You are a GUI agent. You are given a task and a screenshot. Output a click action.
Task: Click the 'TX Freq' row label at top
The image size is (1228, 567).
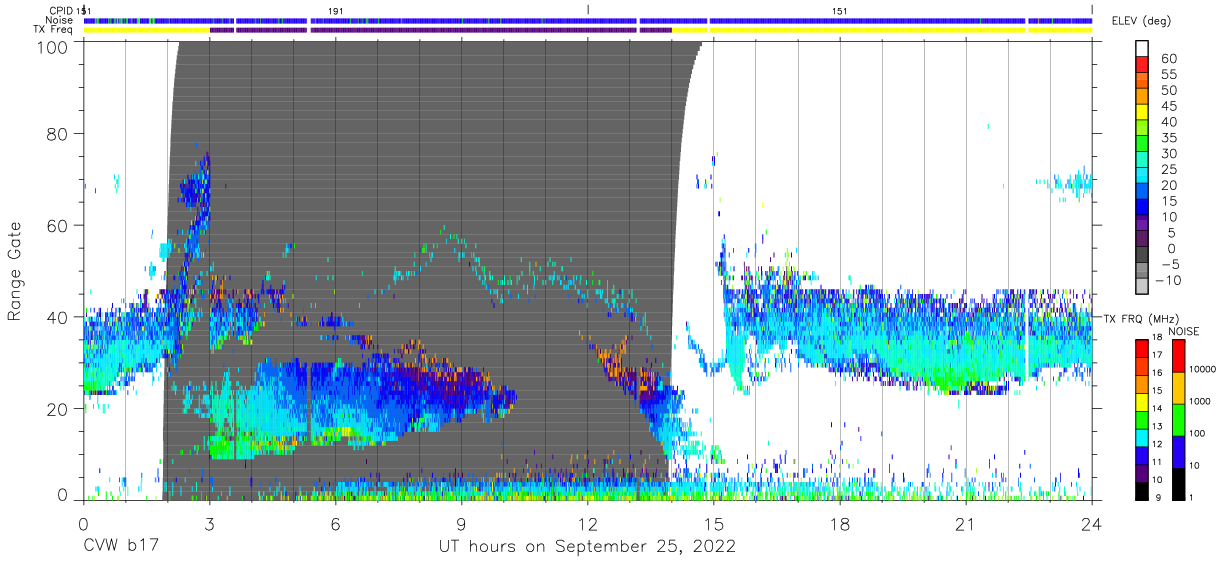(x=53, y=30)
